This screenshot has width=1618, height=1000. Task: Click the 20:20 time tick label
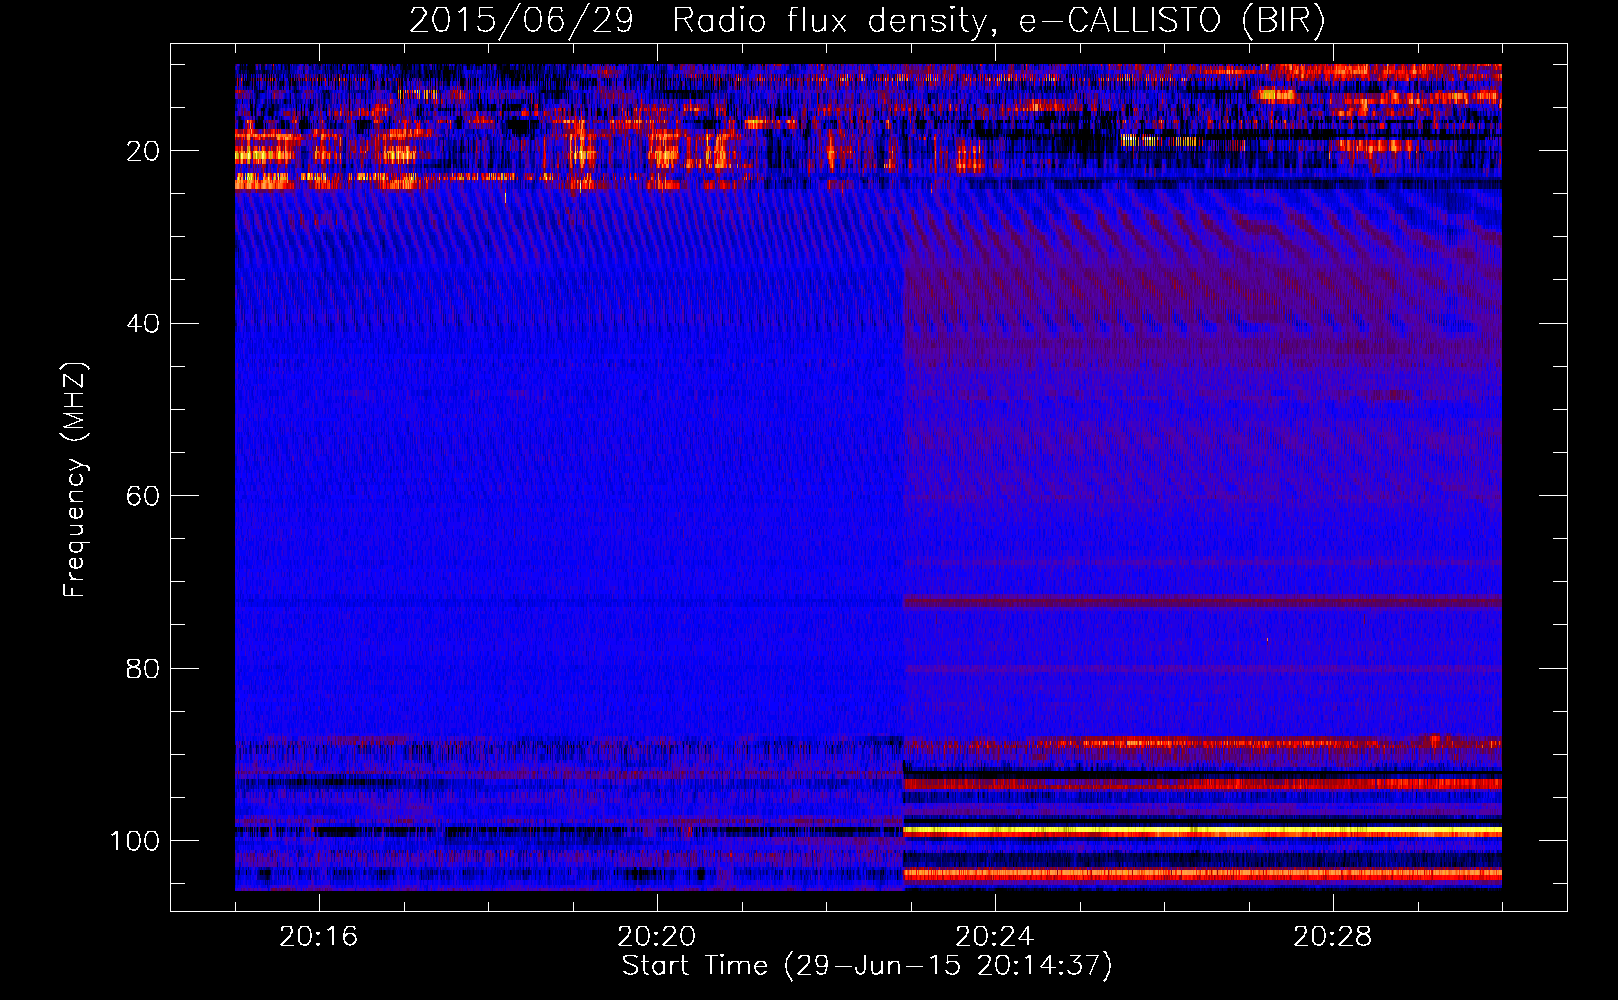[657, 937]
